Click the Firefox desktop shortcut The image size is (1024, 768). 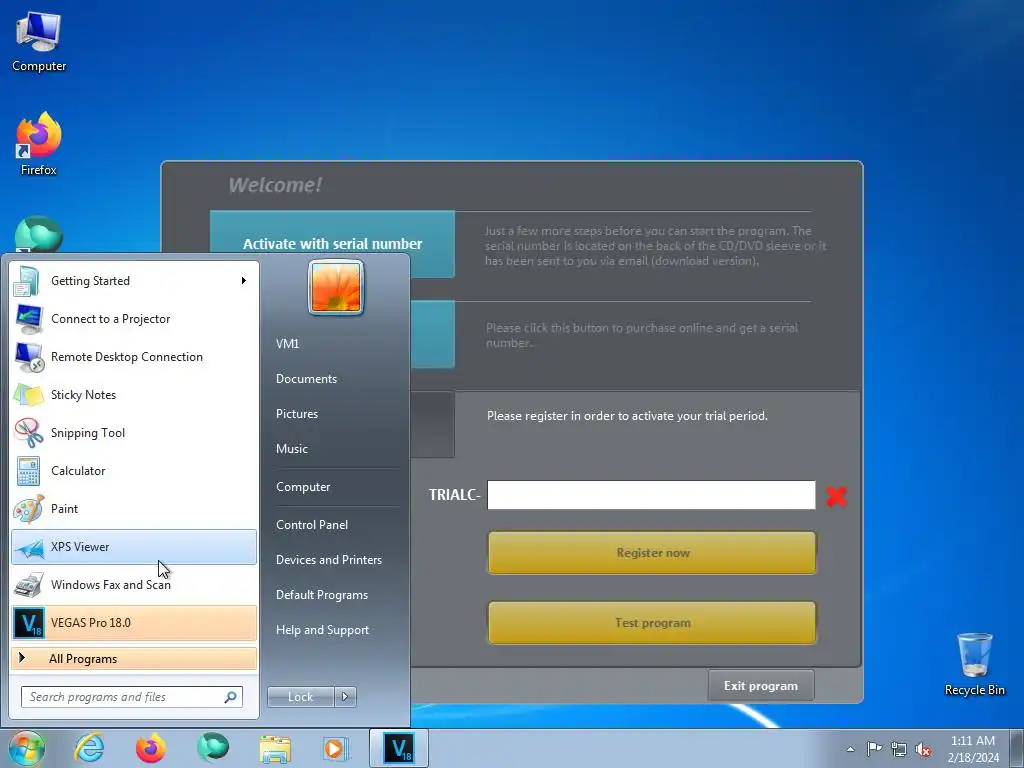pos(39,144)
